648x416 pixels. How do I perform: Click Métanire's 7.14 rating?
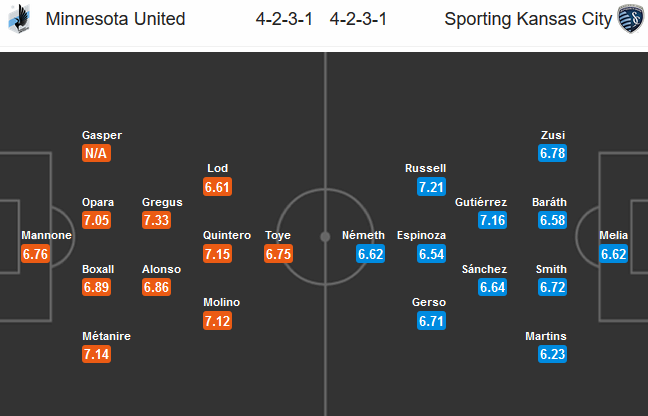[x=96, y=354]
